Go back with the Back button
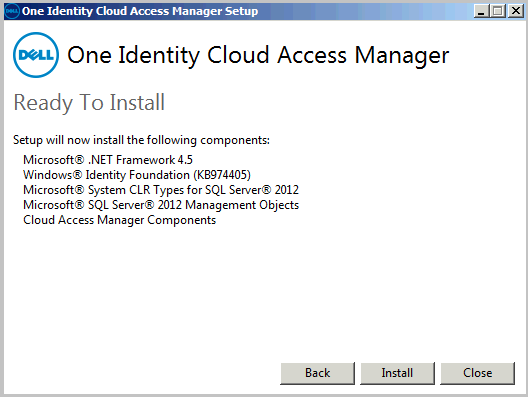The height and width of the screenshot is (397, 528). 317,373
